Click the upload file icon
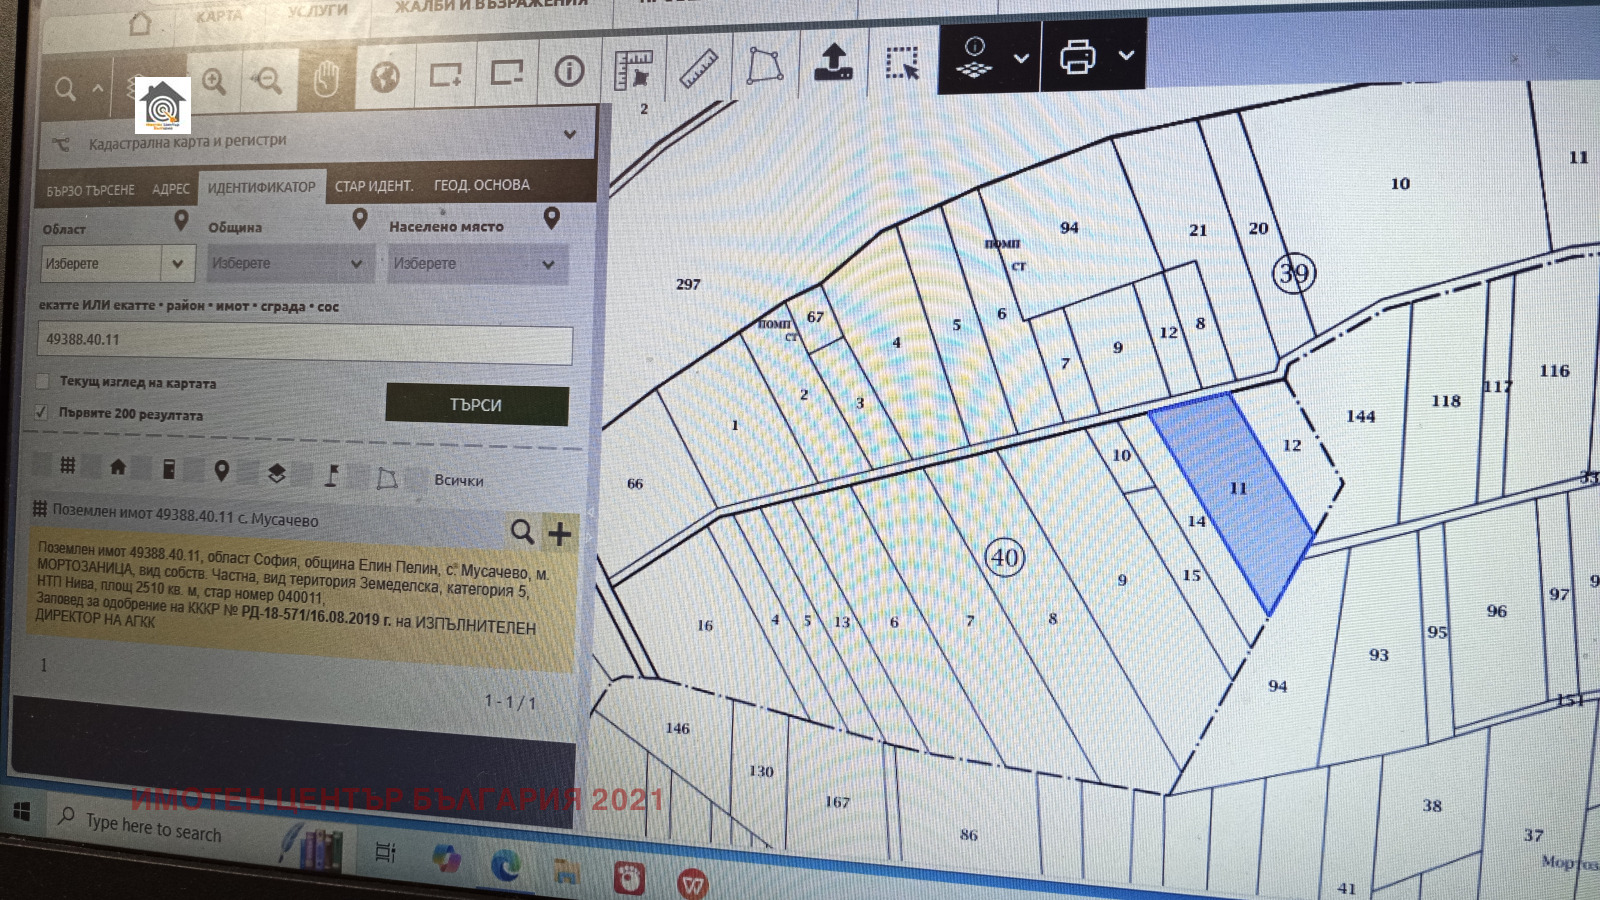1600x900 pixels. pos(832,62)
